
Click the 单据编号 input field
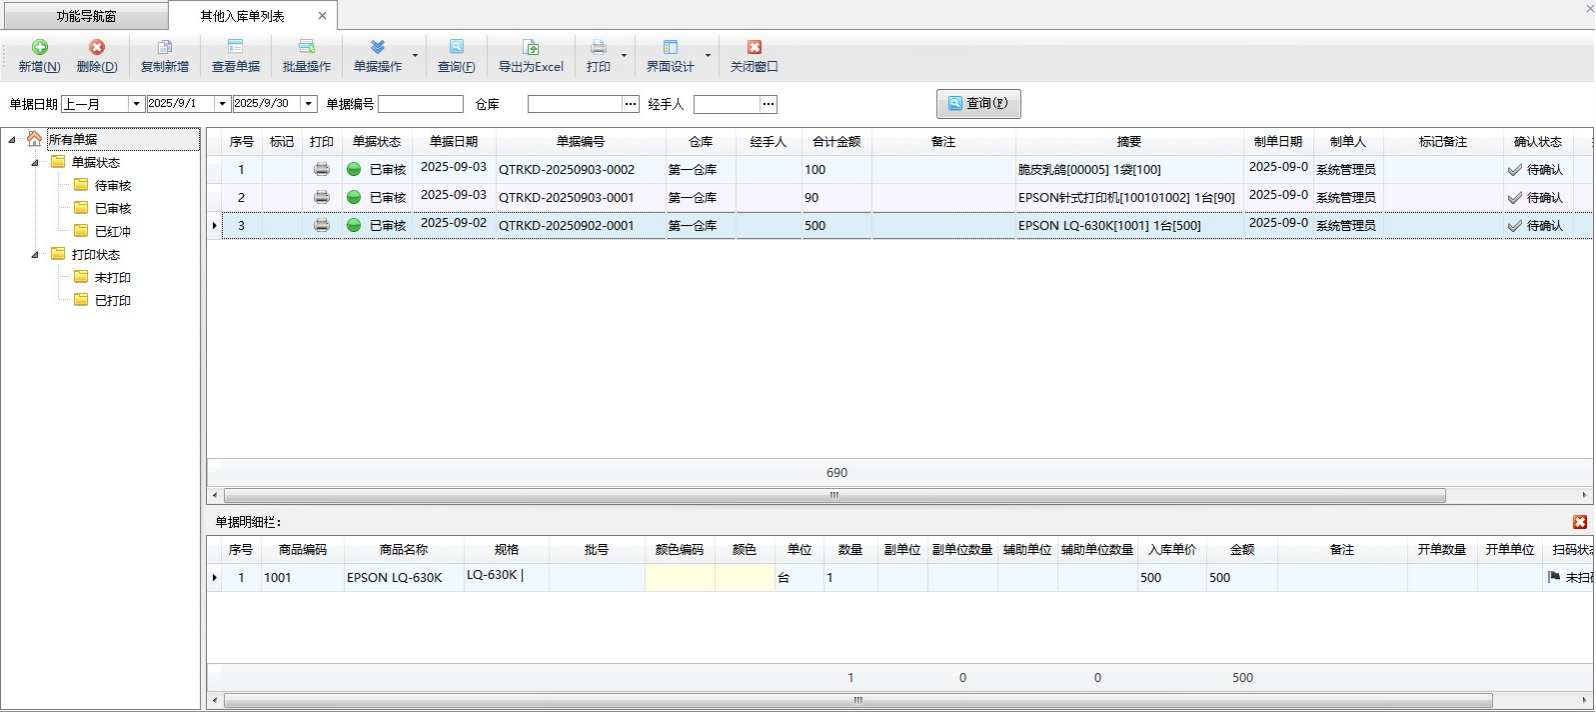click(x=420, y=104)
